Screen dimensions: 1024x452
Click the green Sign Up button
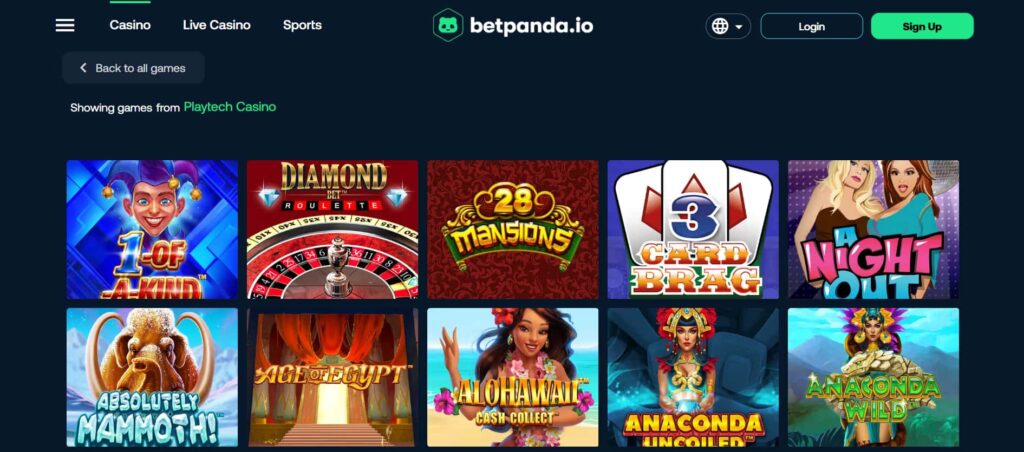point(922,26)
